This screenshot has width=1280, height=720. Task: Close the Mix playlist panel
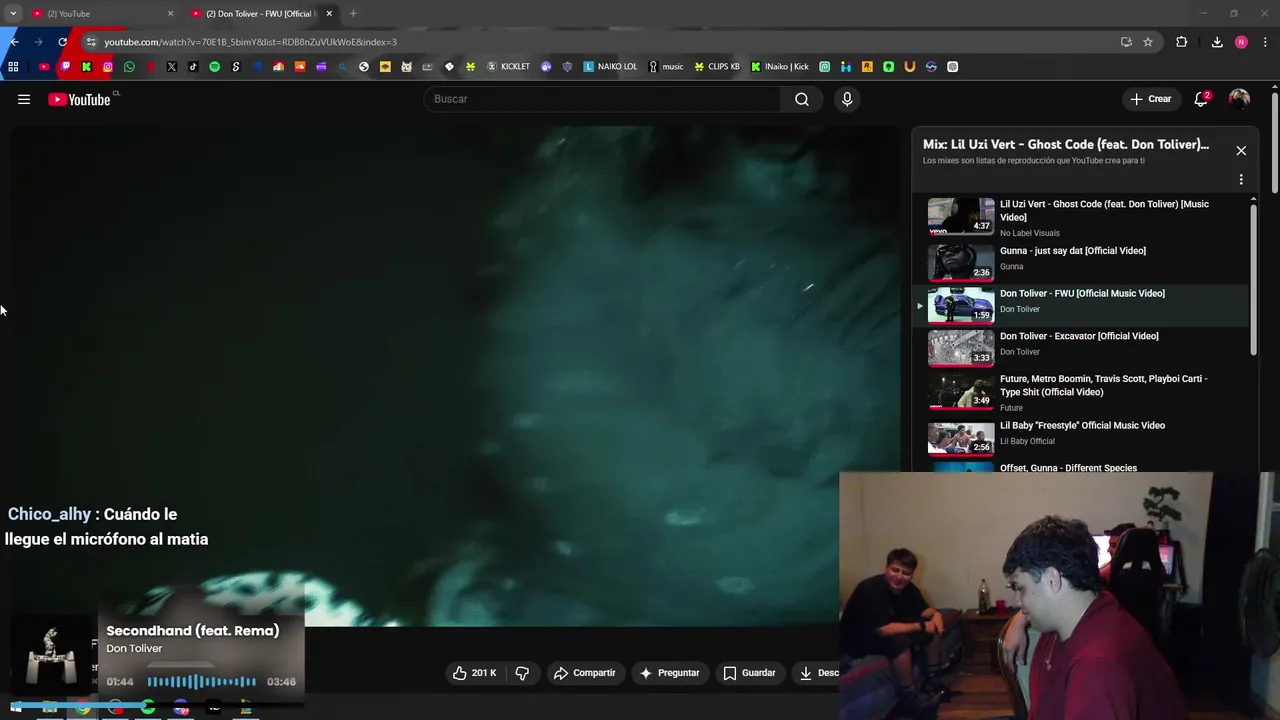pos(1241,150)
